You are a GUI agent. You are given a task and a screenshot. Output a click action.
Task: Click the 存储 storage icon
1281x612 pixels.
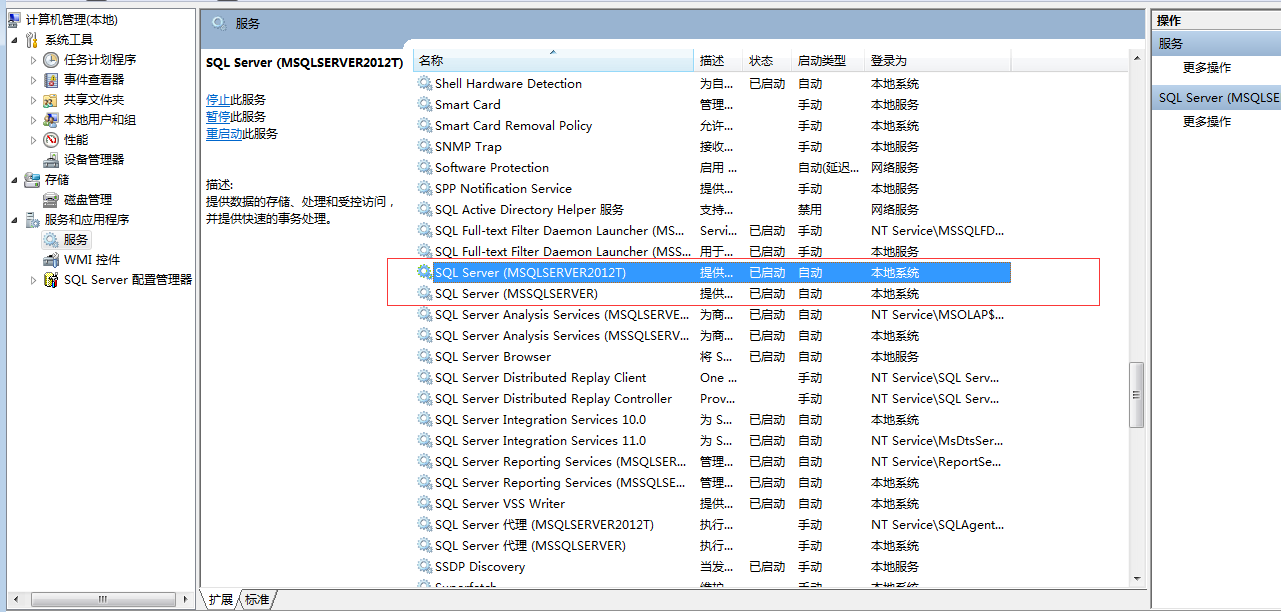tap(32, 180)
